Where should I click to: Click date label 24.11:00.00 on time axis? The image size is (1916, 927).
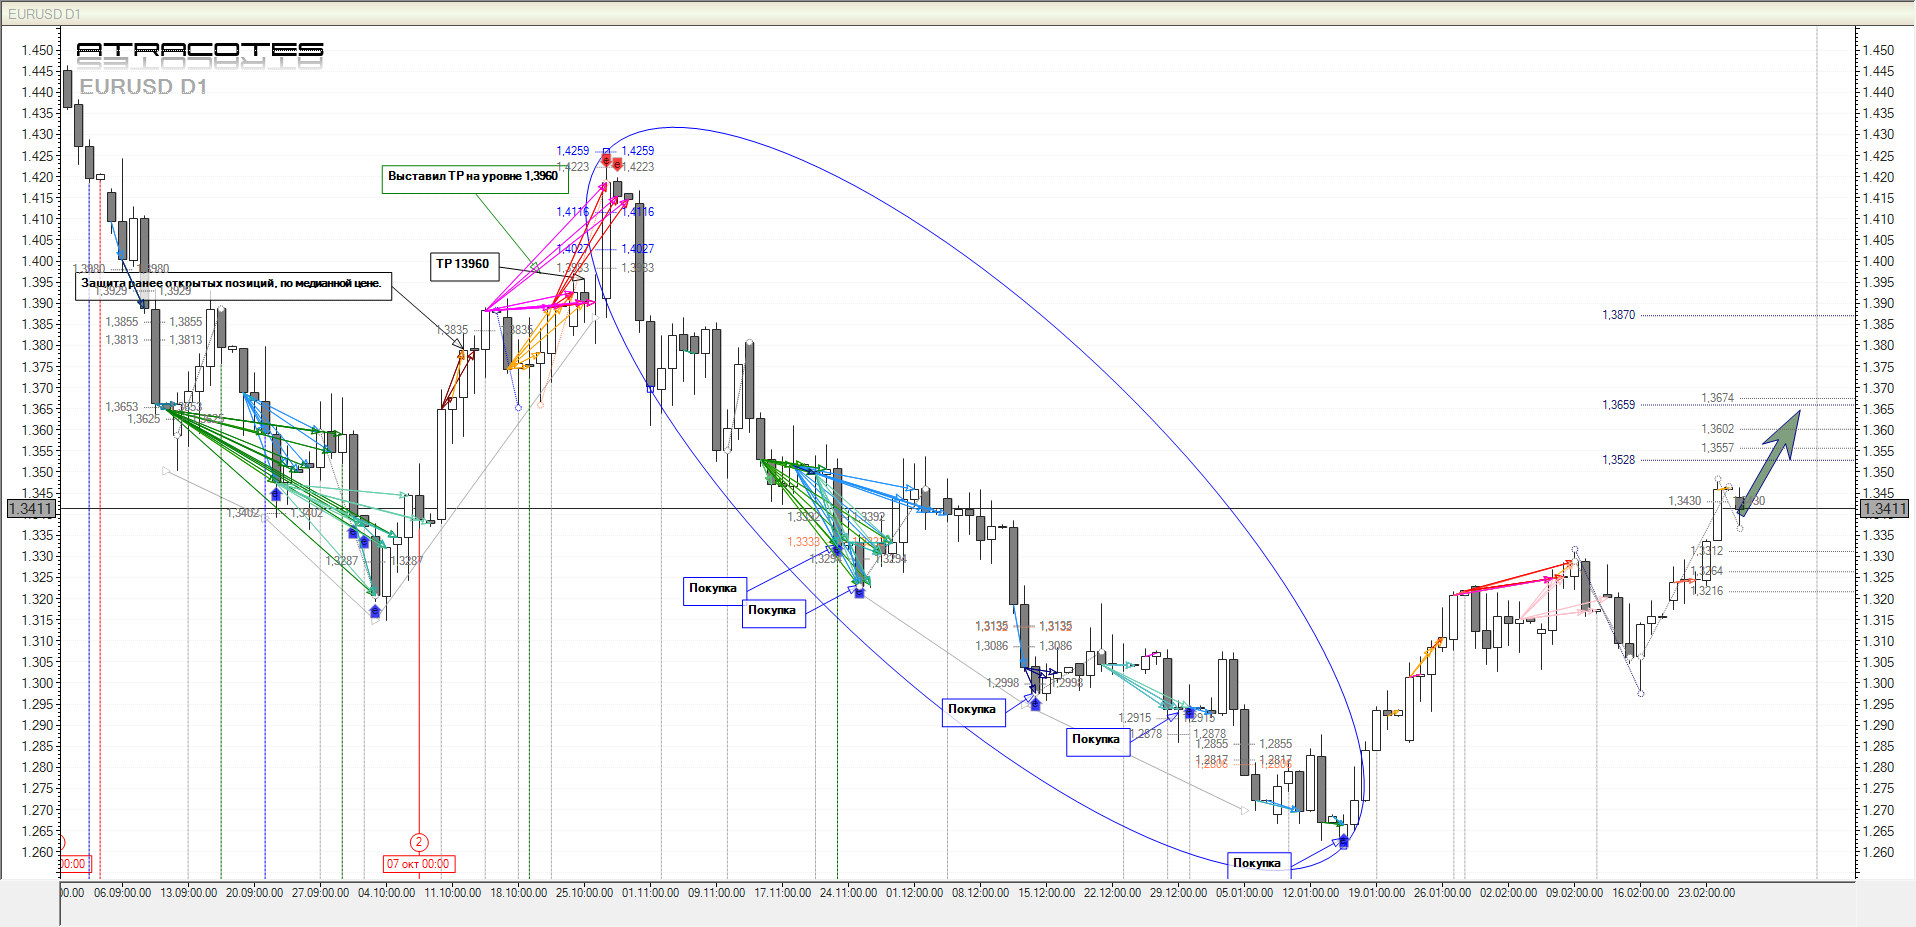[848, 893]
